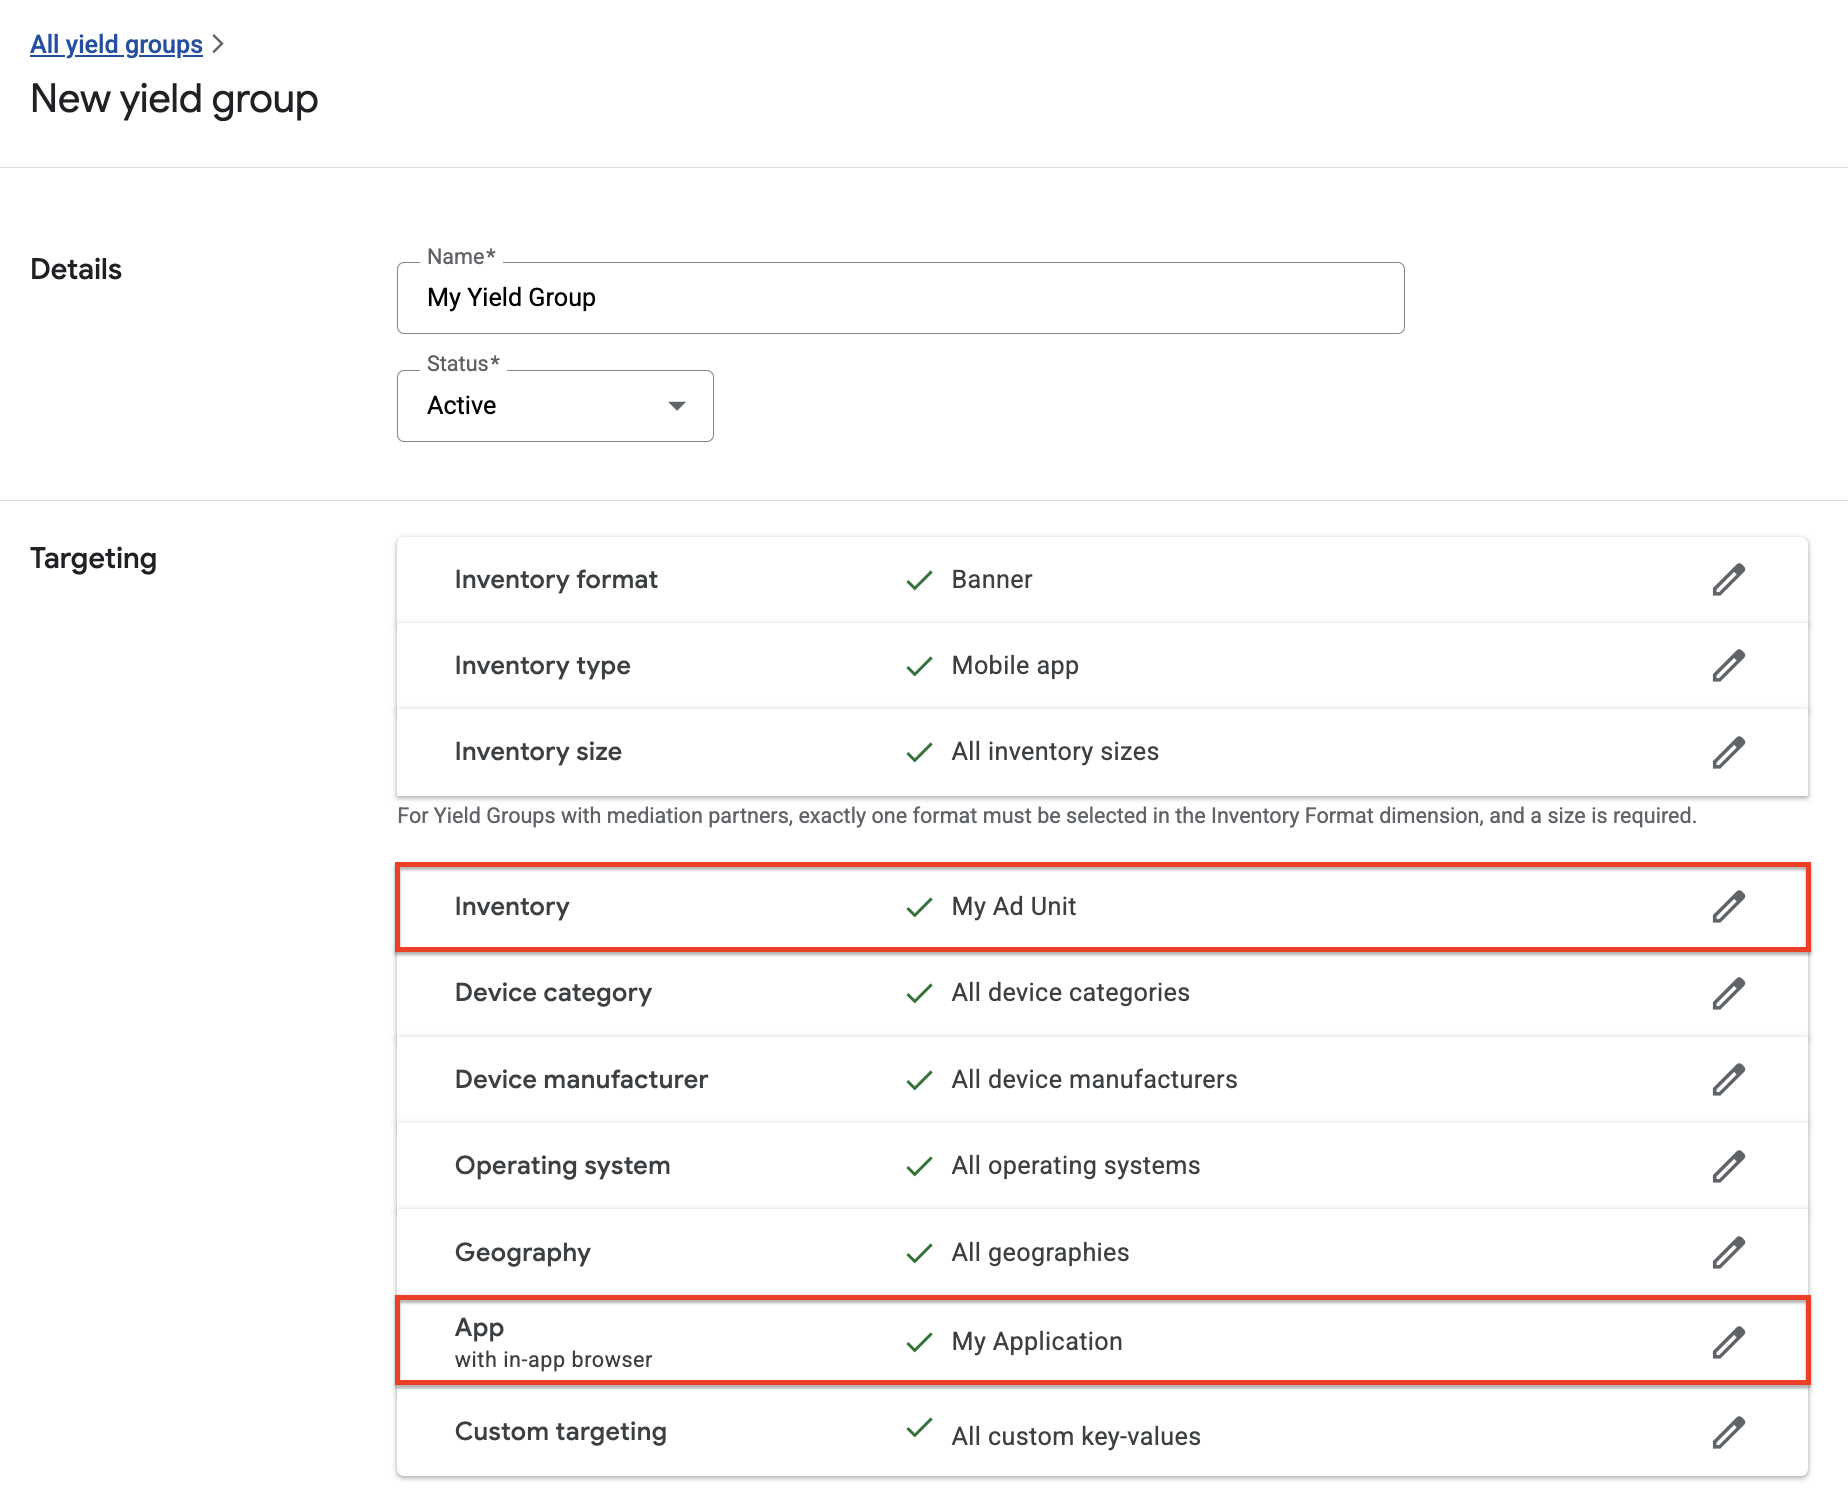Click the pencil icon in the My Application row
This screenshot has width=1848, height=1510.
[1728, 1342]
